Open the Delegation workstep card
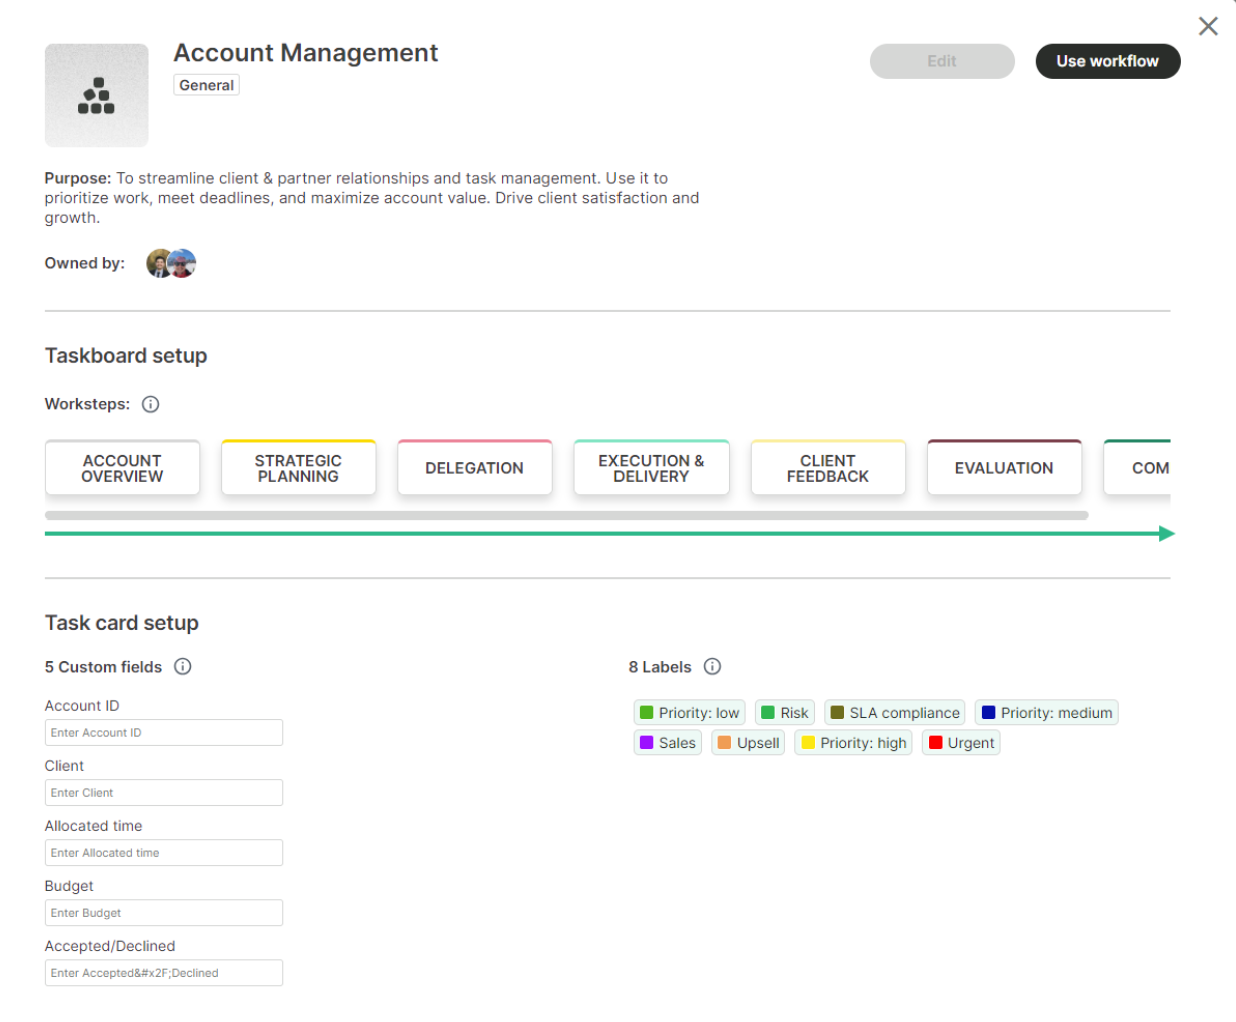 tap(474, 468)
